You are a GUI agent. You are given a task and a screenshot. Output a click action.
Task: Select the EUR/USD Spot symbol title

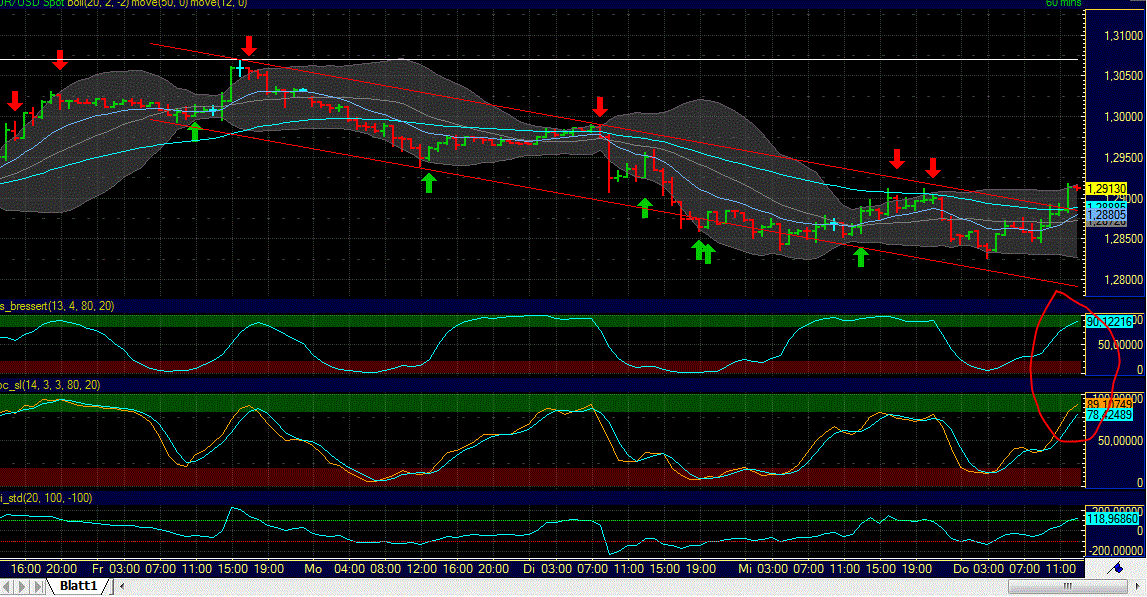click(30, 4)
